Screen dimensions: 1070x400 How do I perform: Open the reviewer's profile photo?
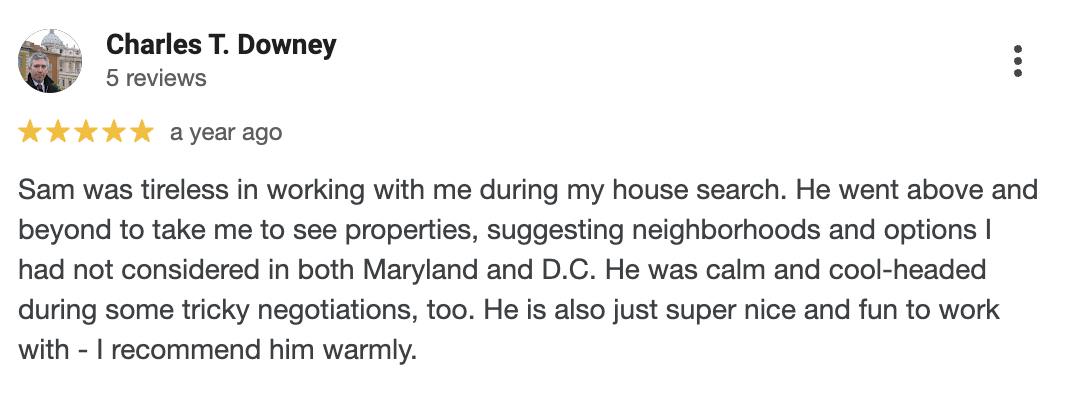(x=50, y=61)
